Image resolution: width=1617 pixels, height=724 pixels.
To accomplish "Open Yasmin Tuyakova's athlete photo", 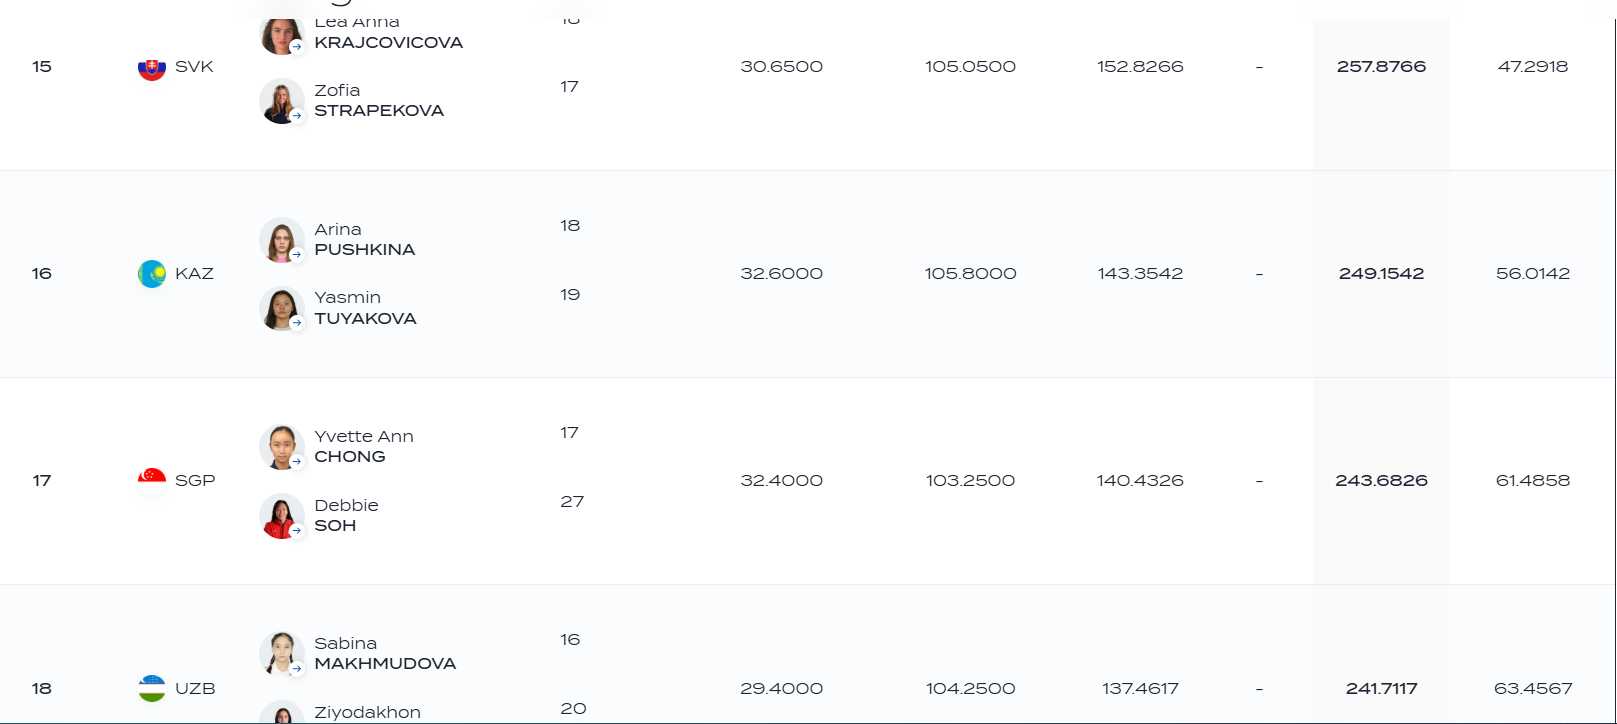I will (282, 309).
